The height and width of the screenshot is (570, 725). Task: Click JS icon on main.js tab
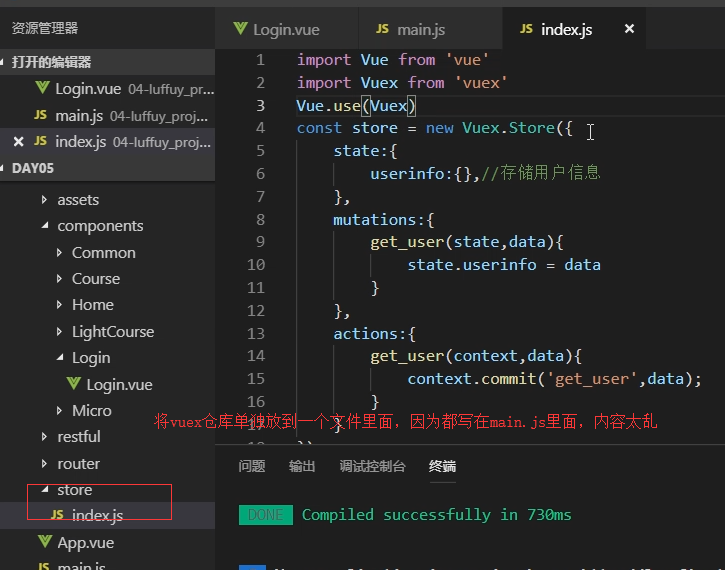382,29
